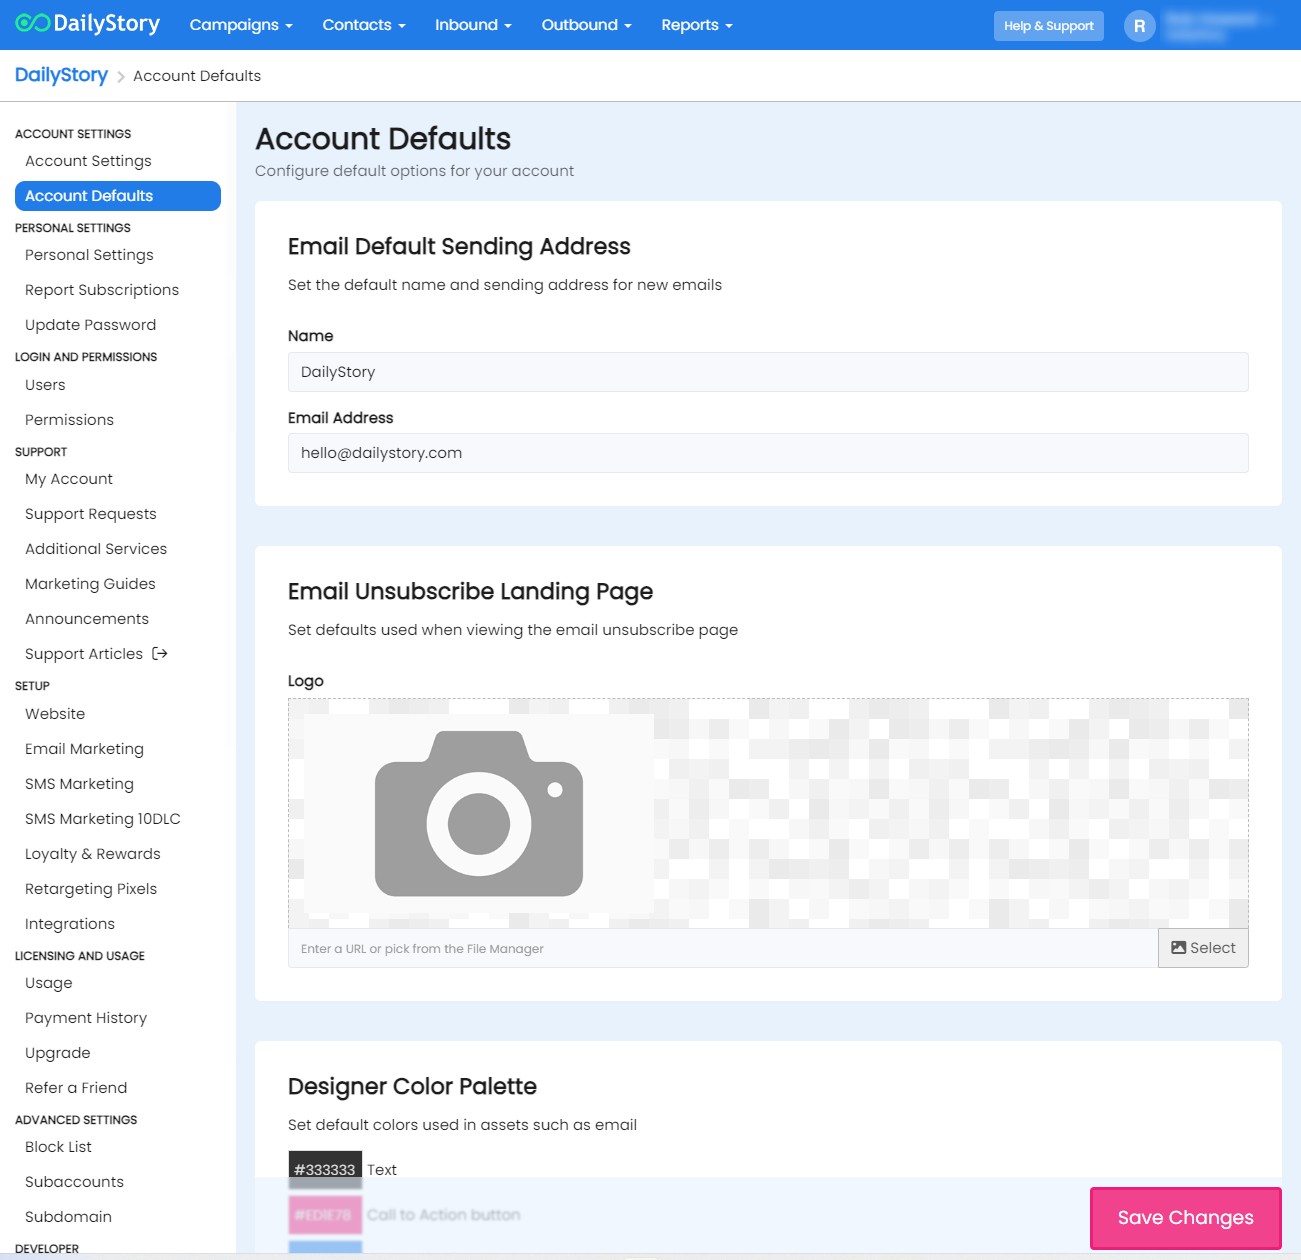
Task: Select Account Defaults sidebar item
Action: pos(118,196)
